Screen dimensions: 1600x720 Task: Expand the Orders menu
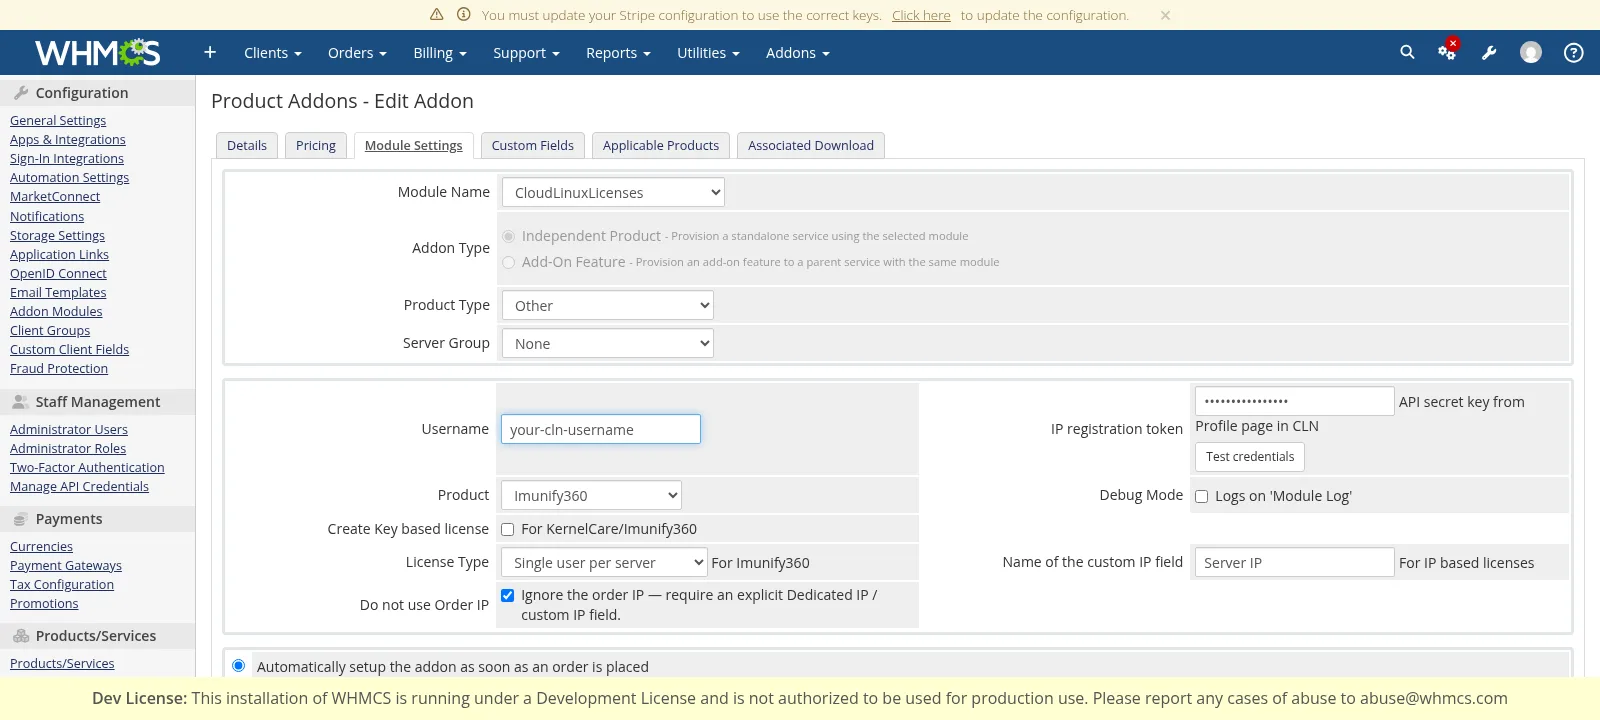tap(357, 53)
